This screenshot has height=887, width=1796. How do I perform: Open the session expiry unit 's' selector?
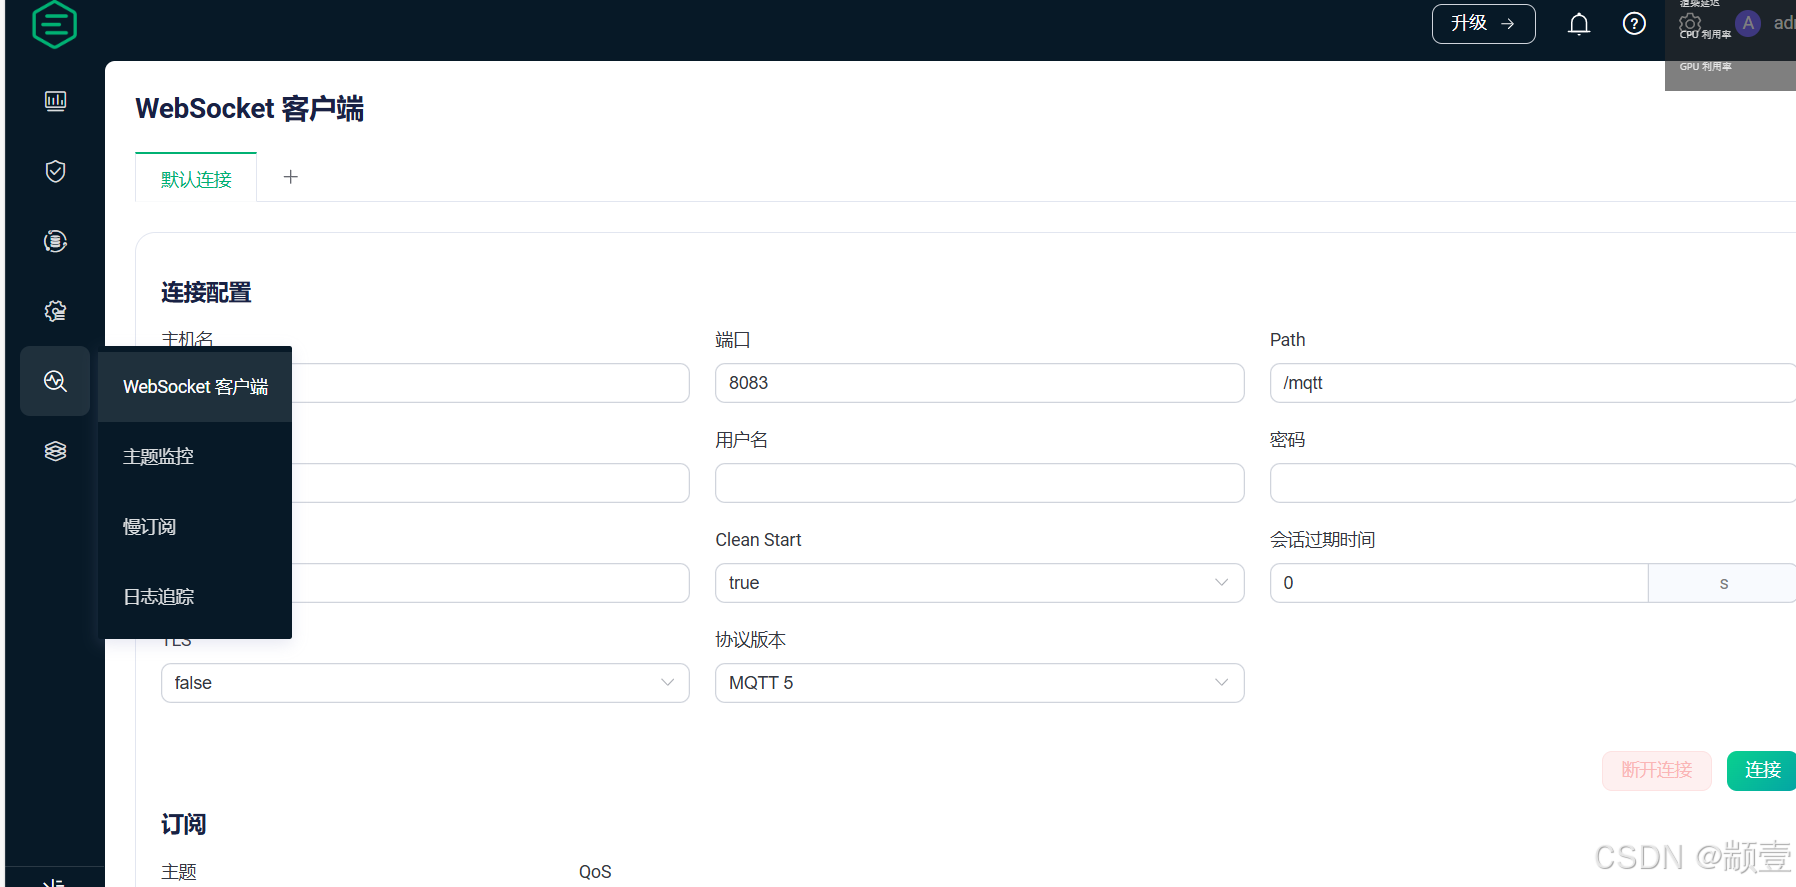1722,583
